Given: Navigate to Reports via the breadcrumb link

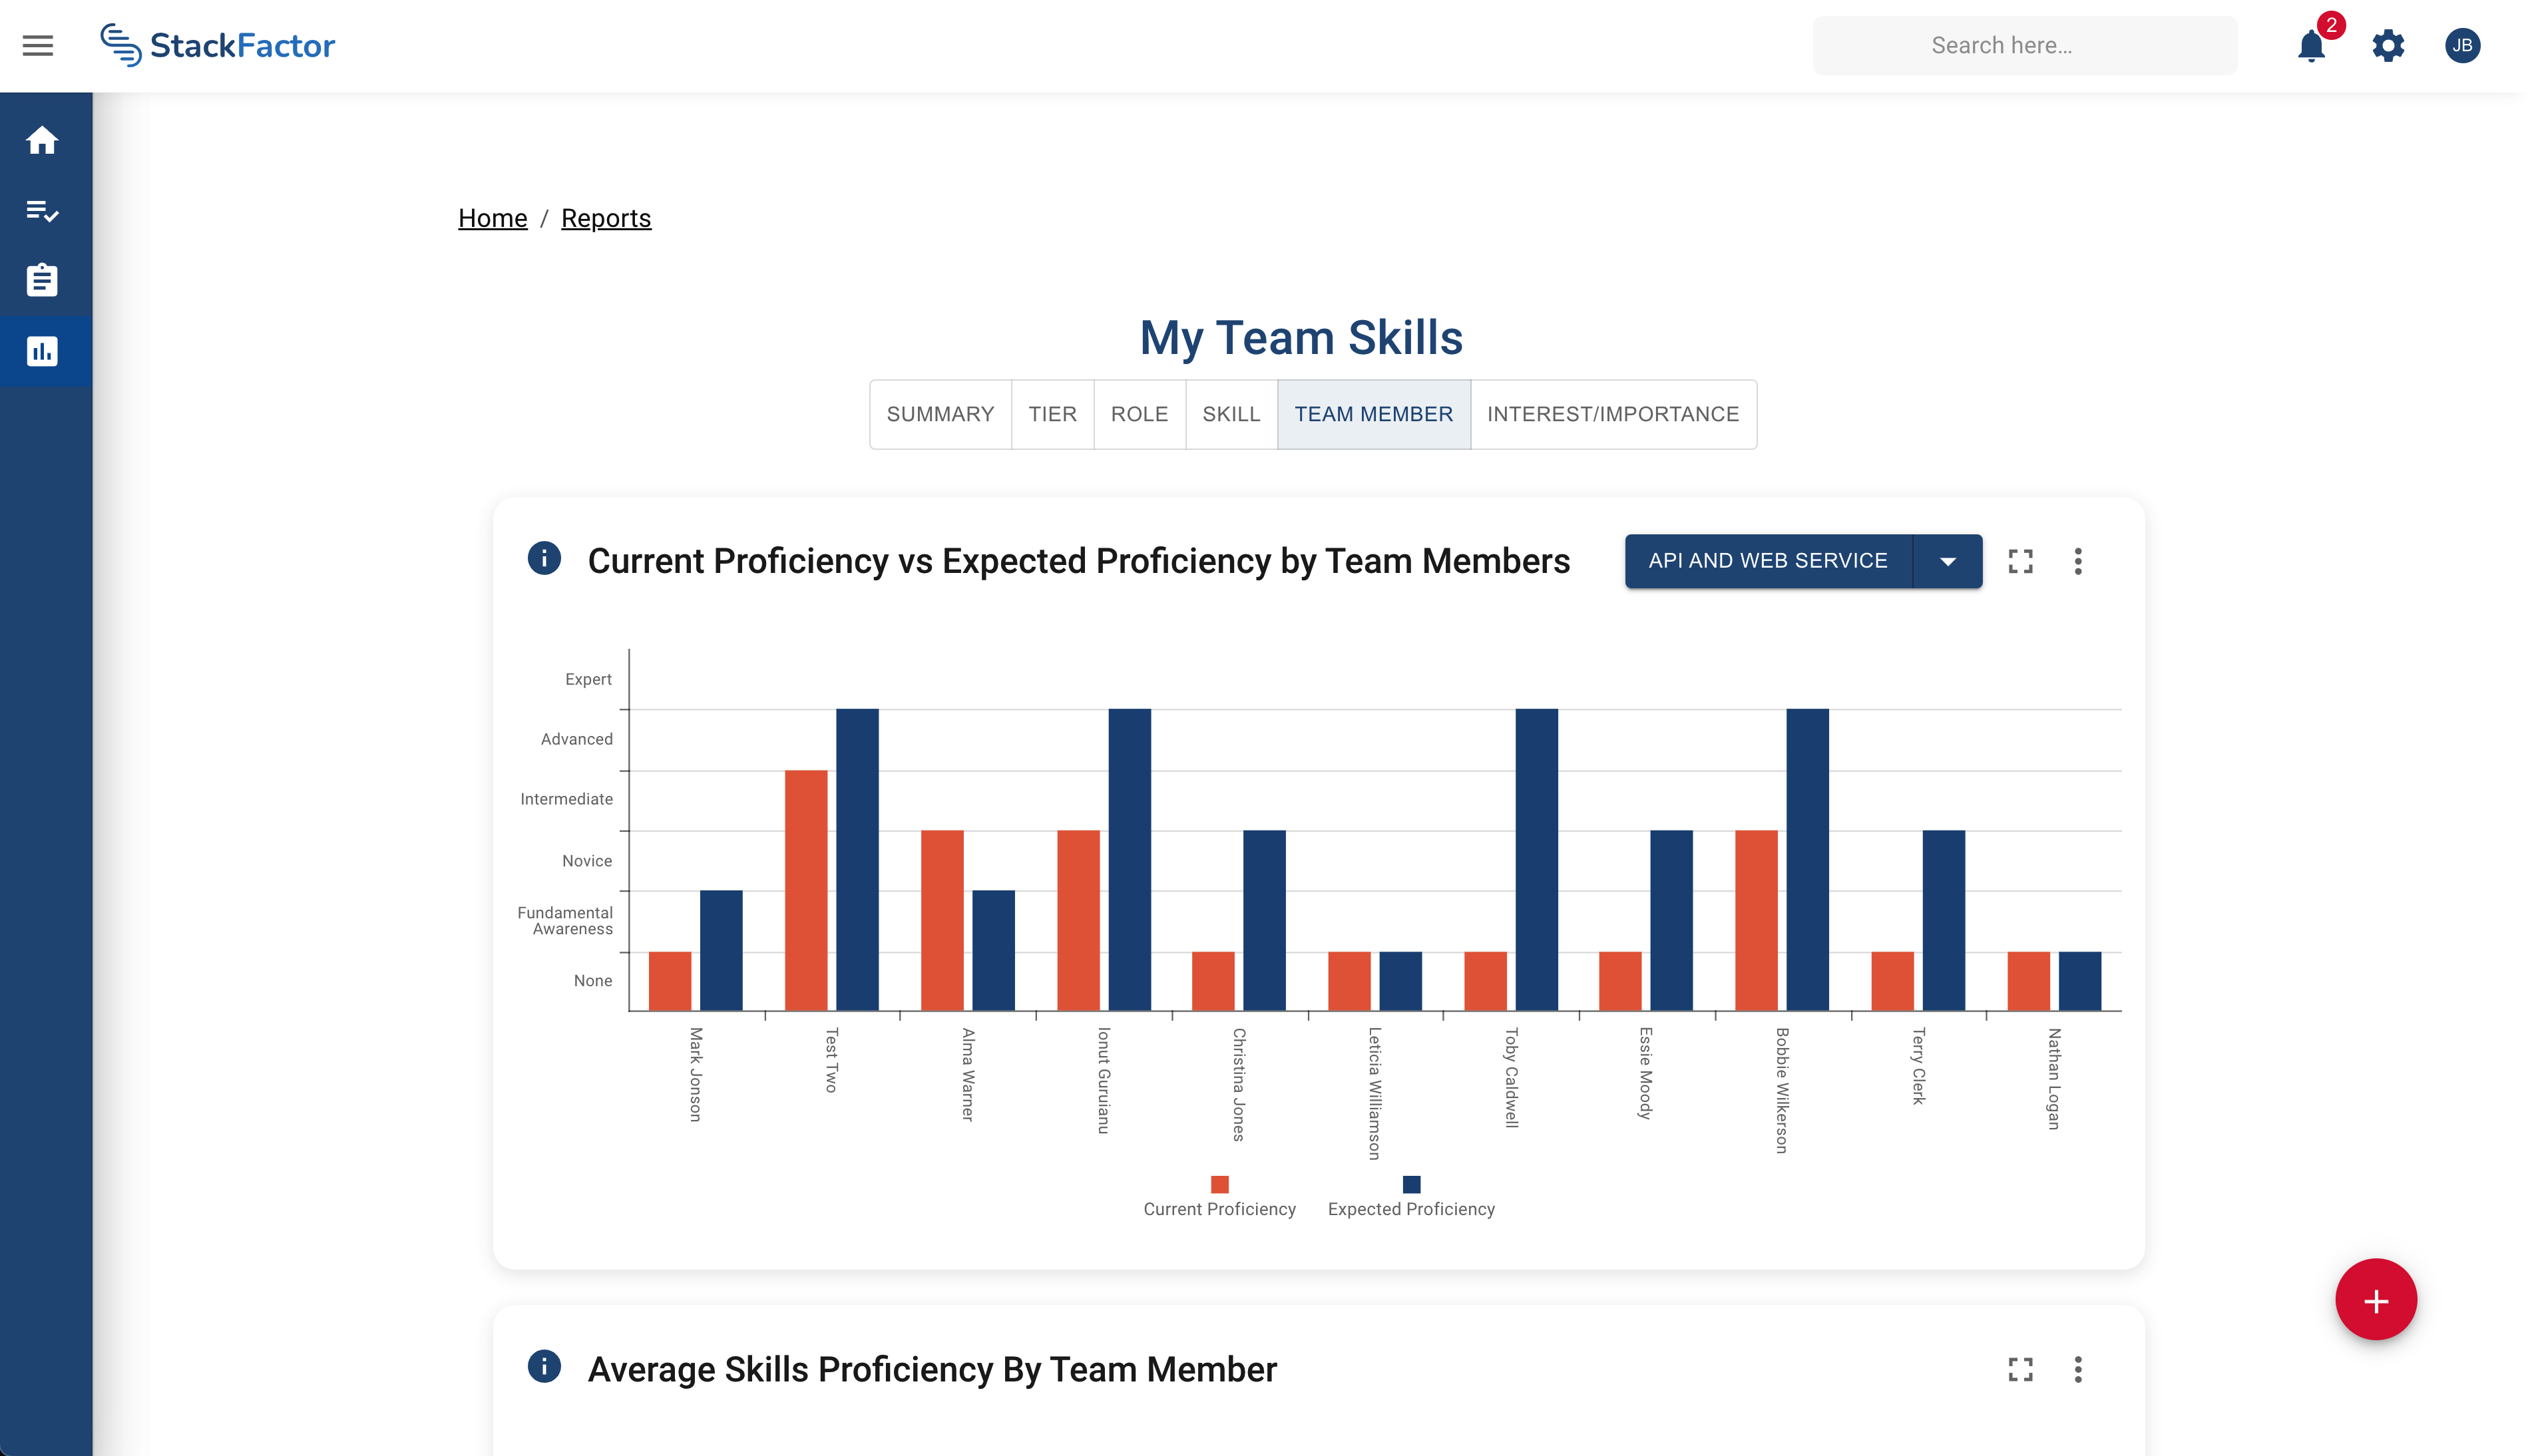Looking at the screenshot, I should [x=606, y=218].
